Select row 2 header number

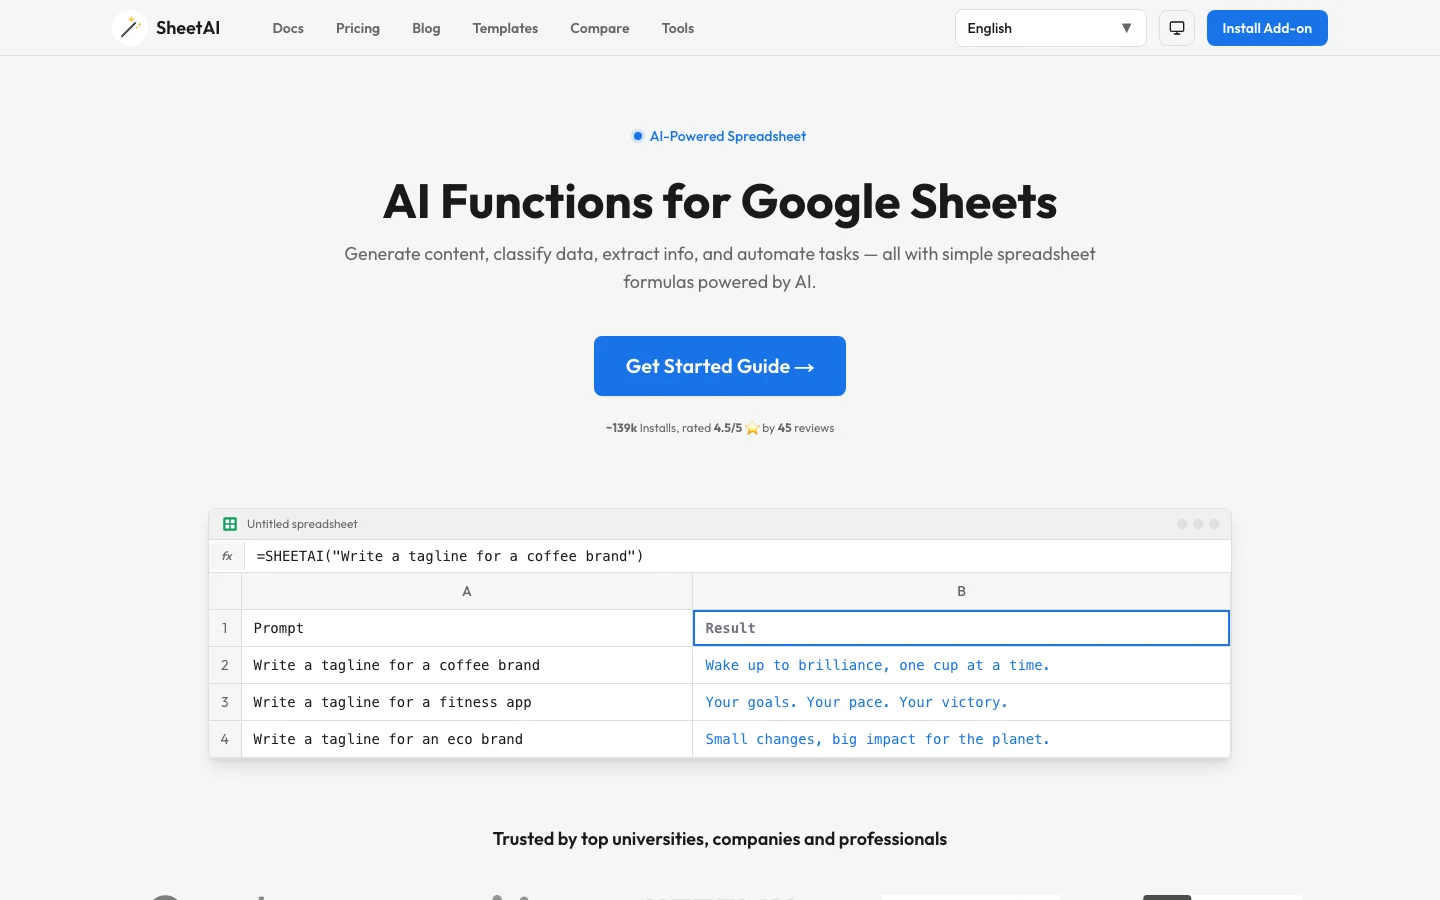225,665
